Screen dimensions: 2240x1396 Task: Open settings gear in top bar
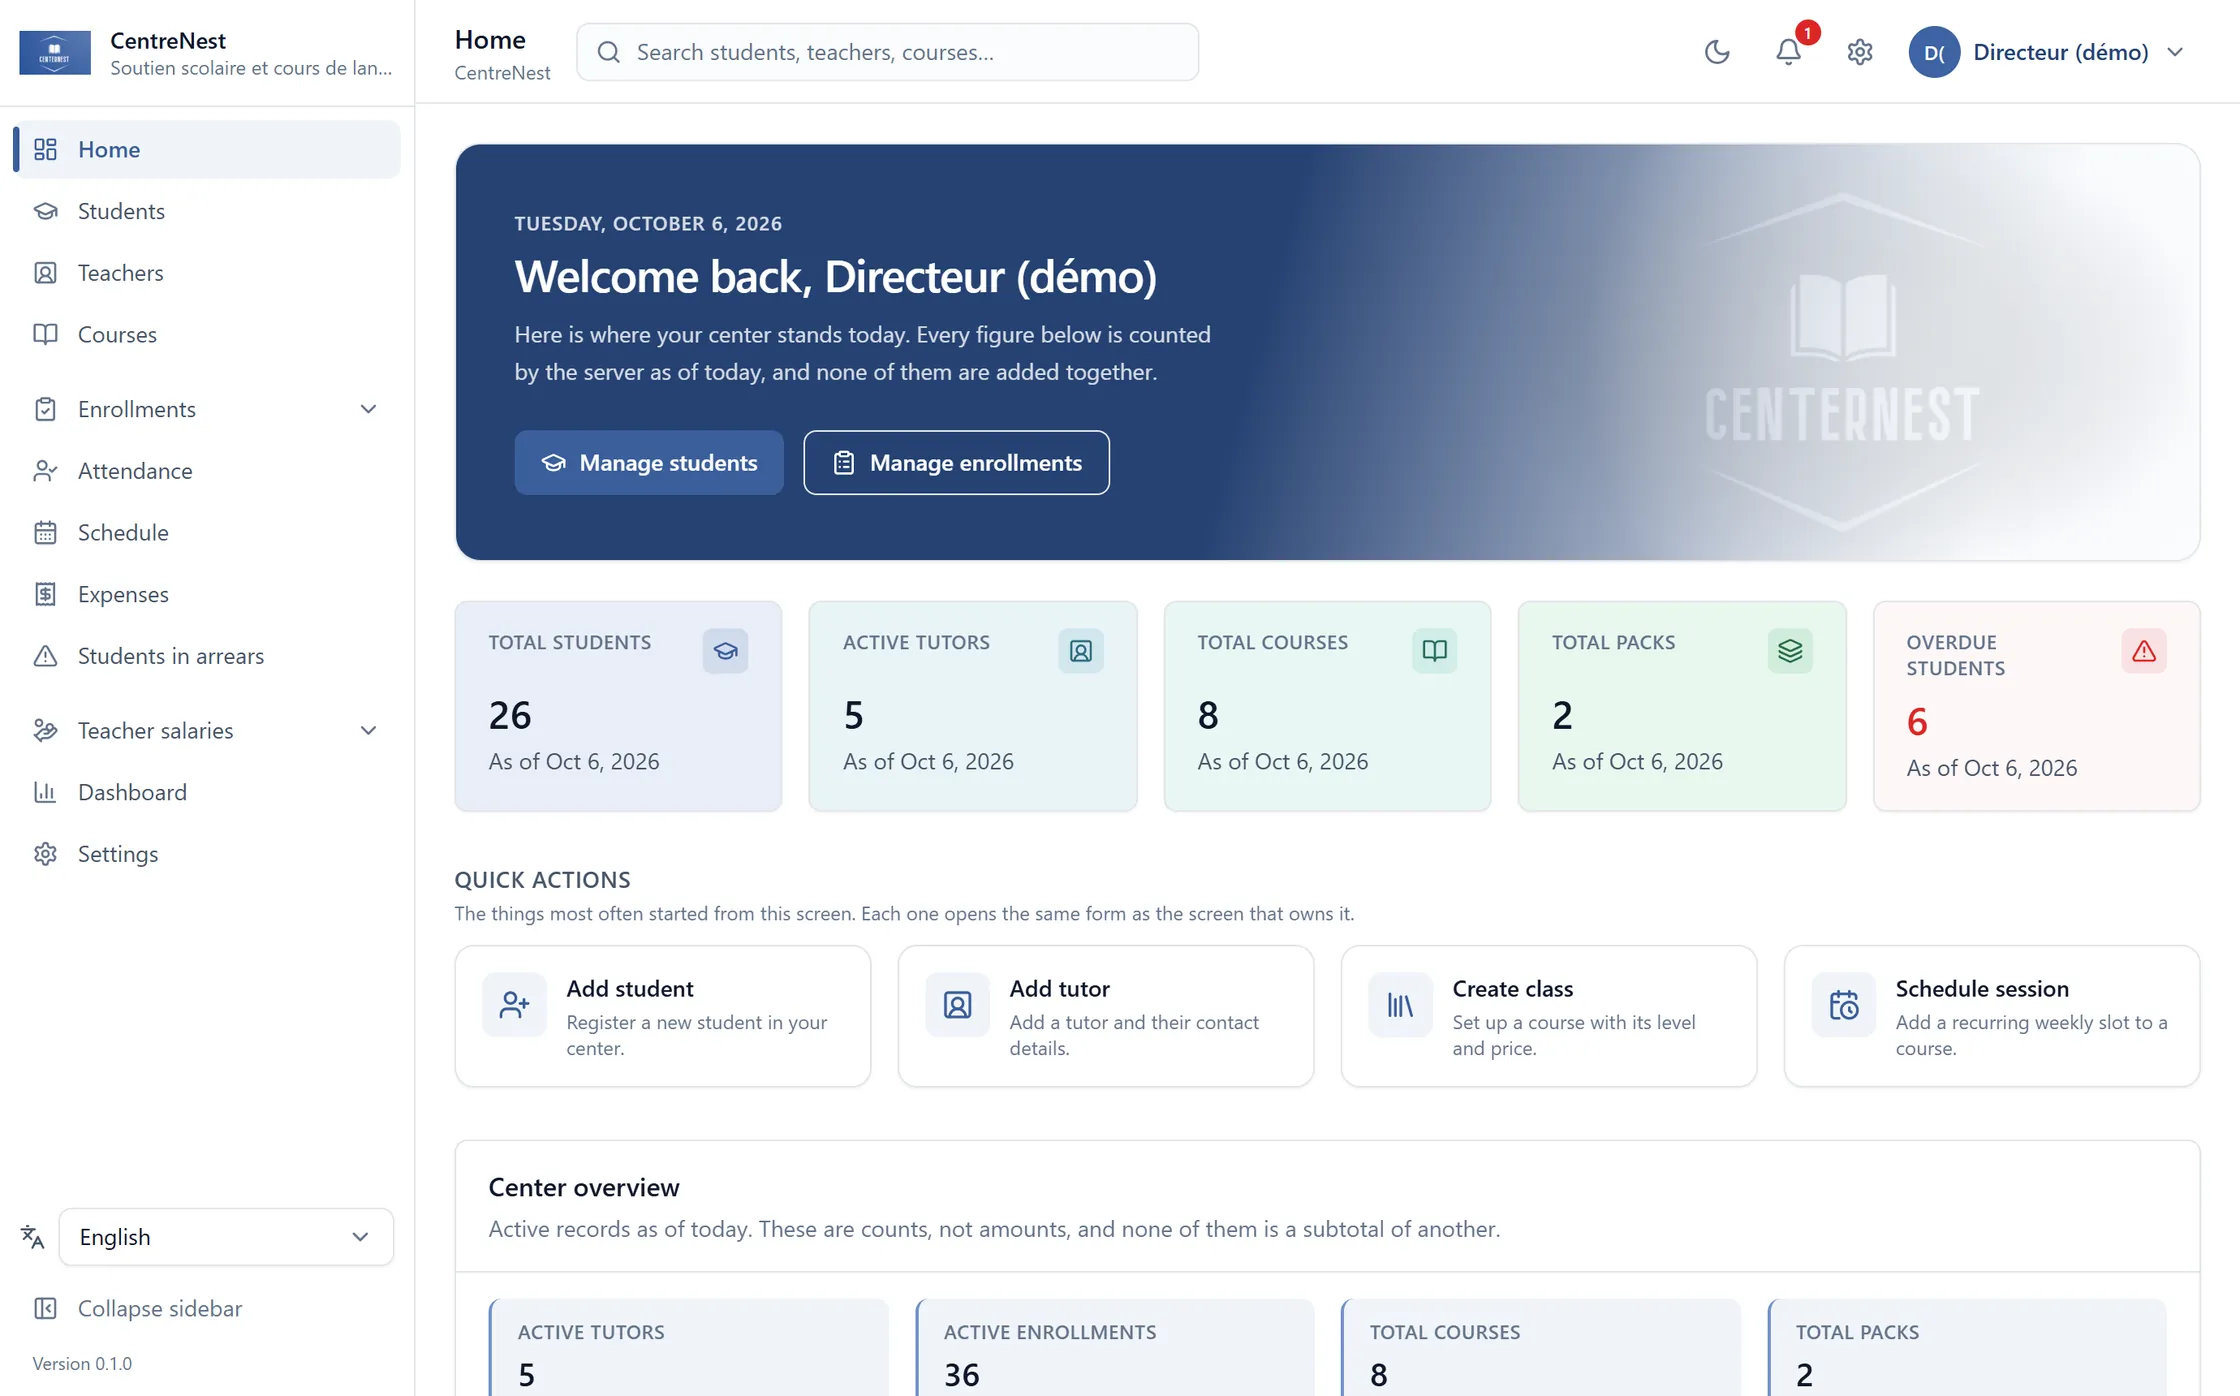pyautogui.click(x=1859, y=52)
